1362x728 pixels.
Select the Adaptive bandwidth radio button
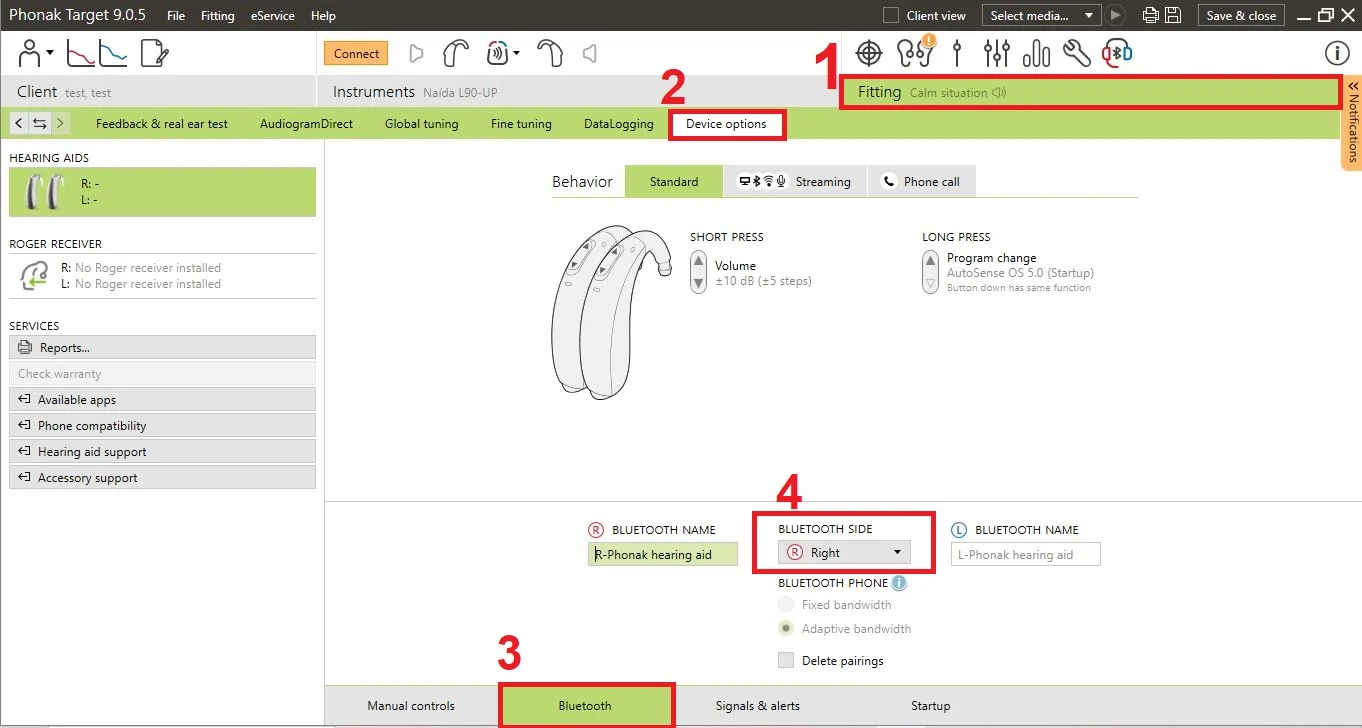[786, 629]
